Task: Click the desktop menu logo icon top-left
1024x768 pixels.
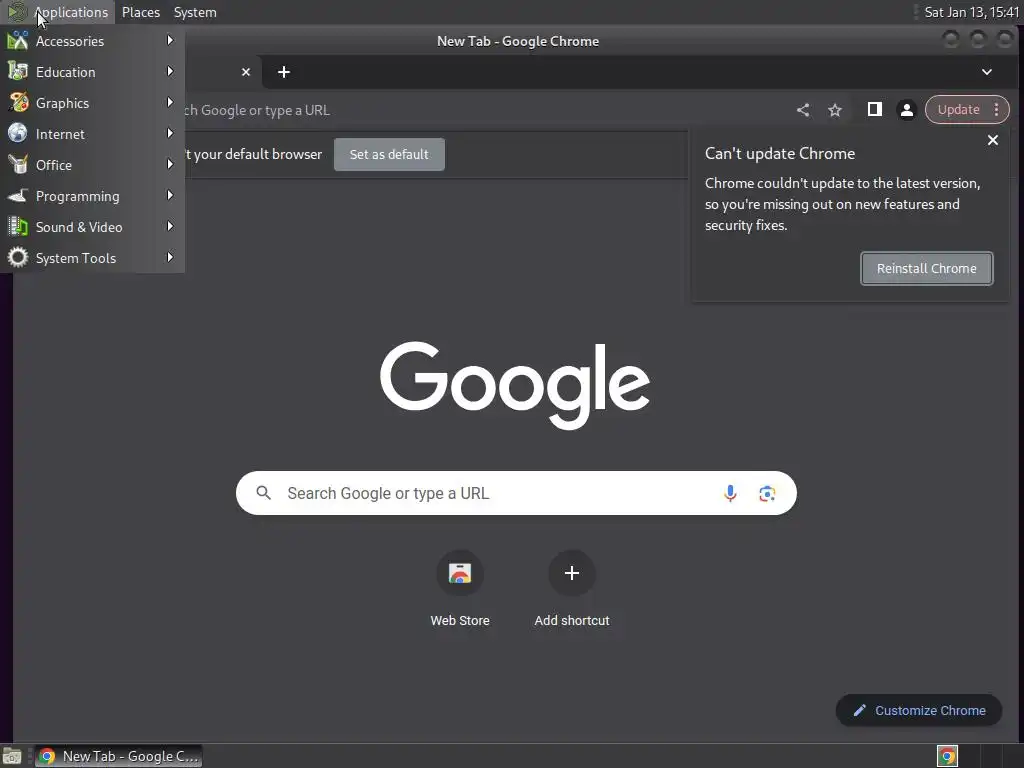Action: point(16,12)
